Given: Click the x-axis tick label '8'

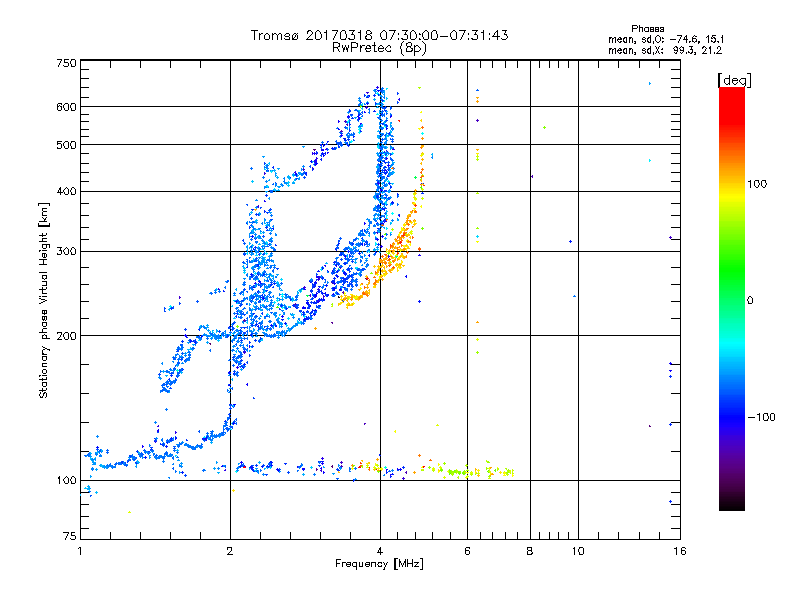Looking at the screenshot, I should [x=530, y=551].
